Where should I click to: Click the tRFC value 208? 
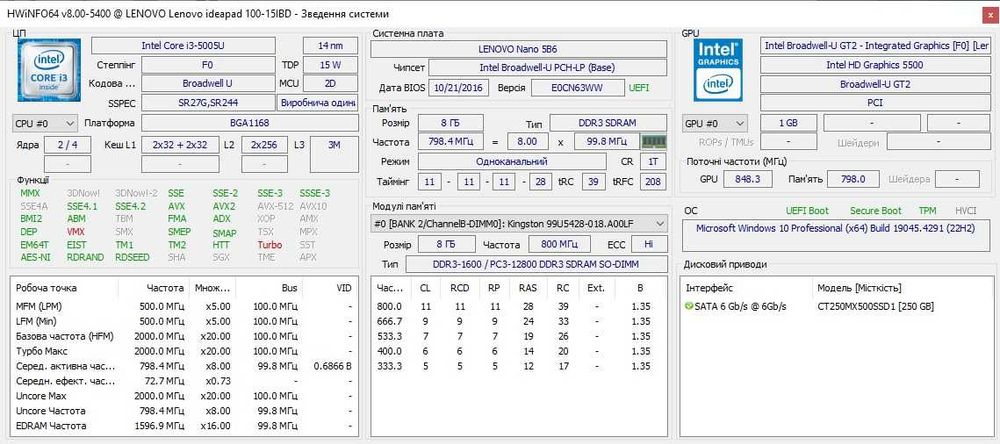[x=651, y=182]
